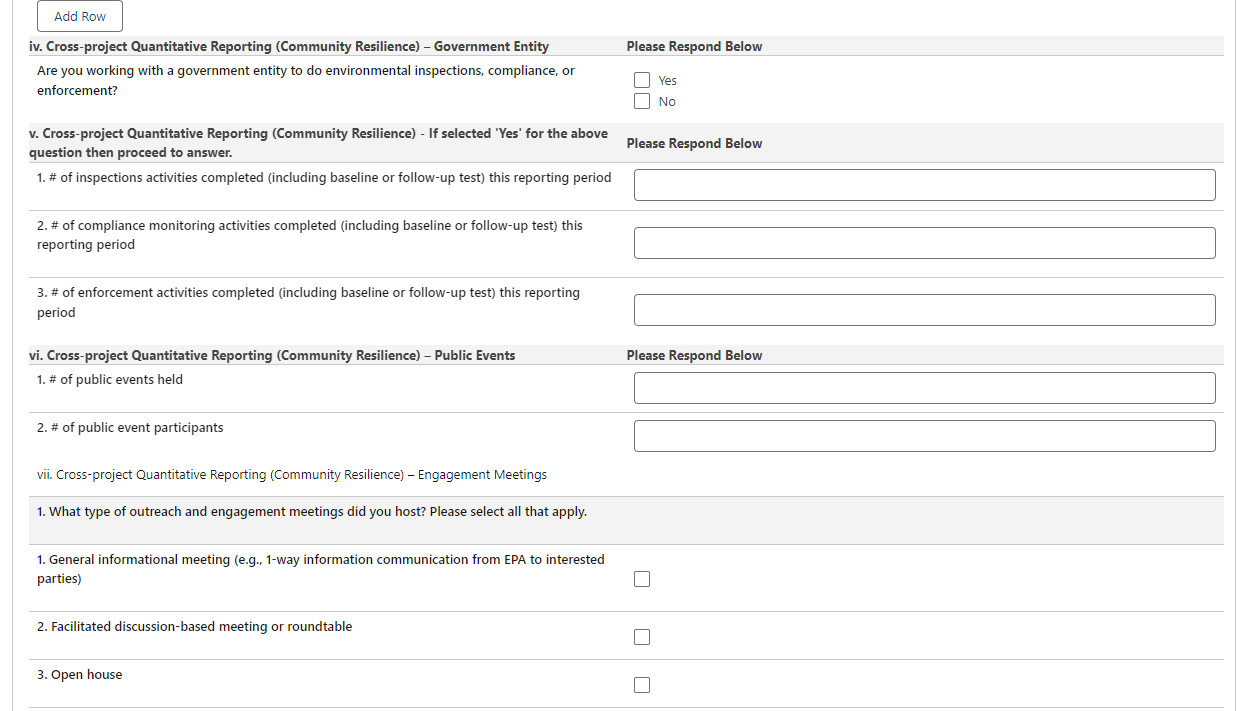The height and width of the screenshot is (711, 1237).
Task: Click the "Open house" option text
Action: click(80, 675)
